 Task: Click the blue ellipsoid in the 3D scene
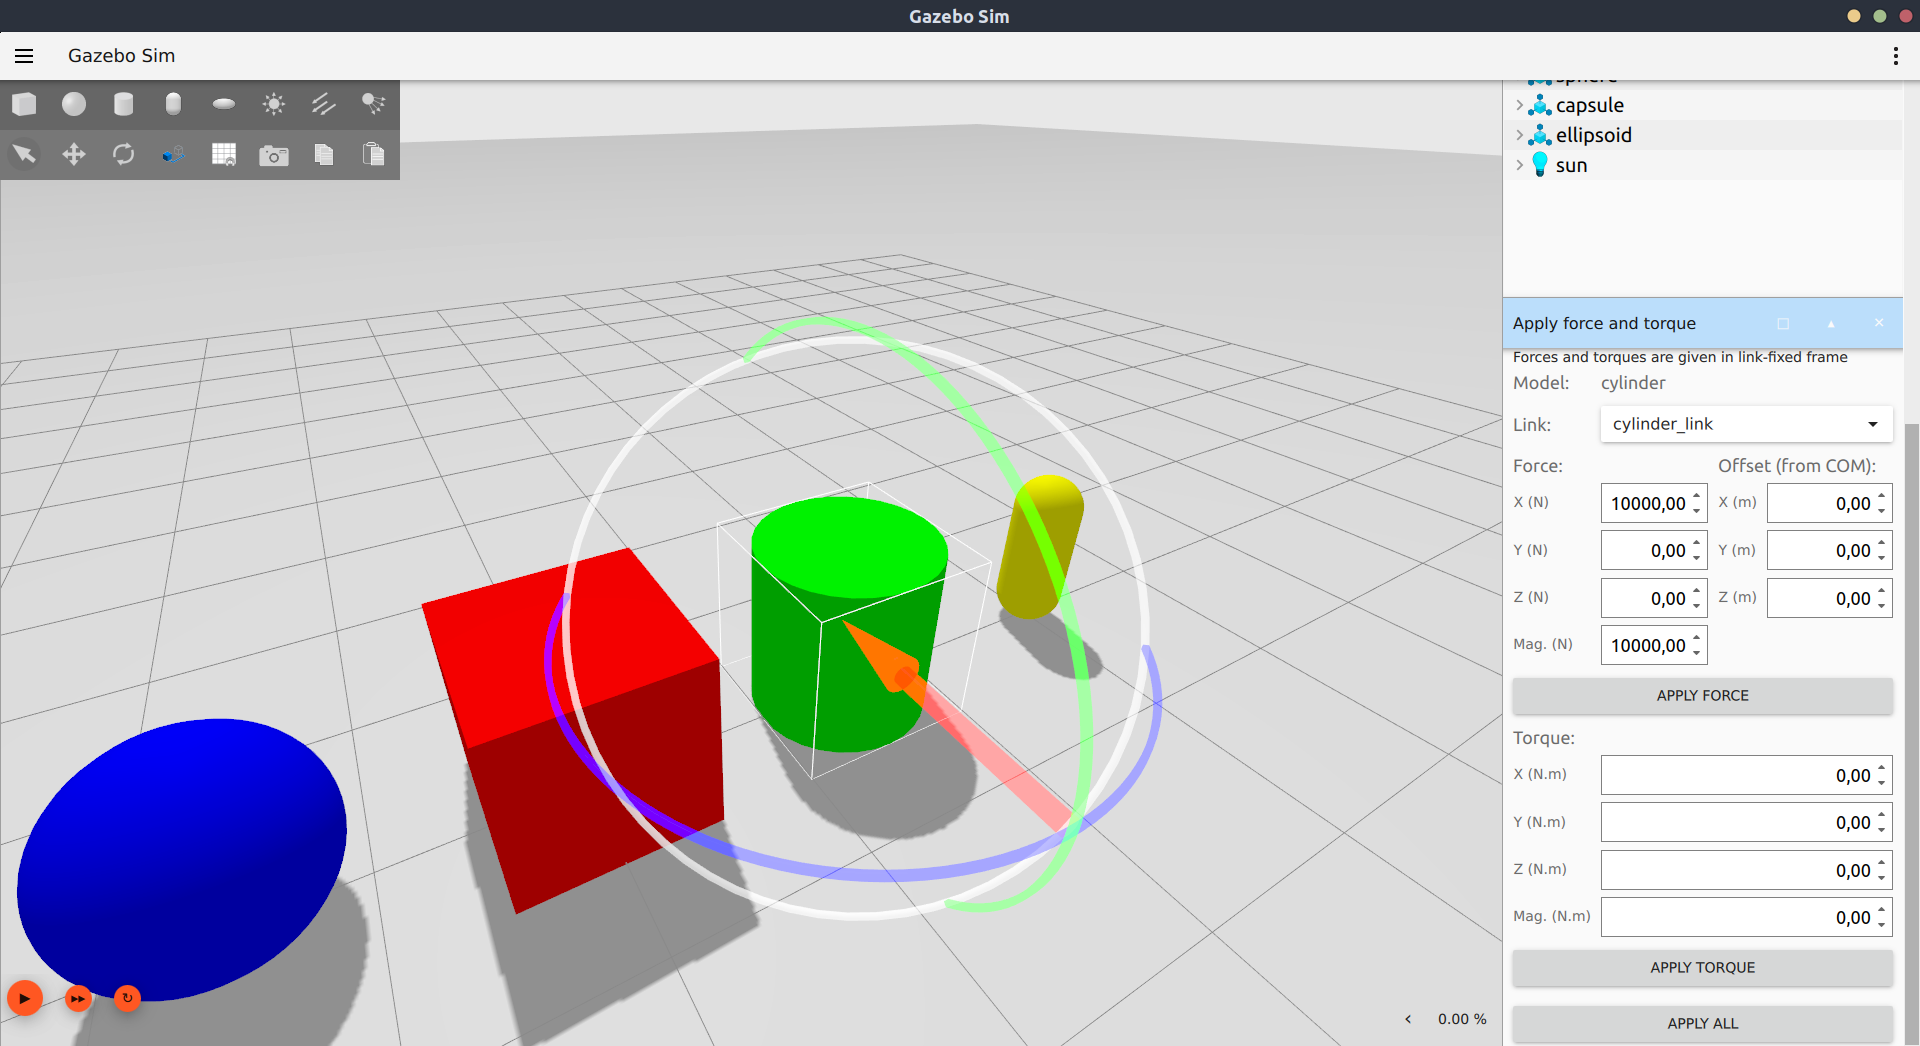182,858
